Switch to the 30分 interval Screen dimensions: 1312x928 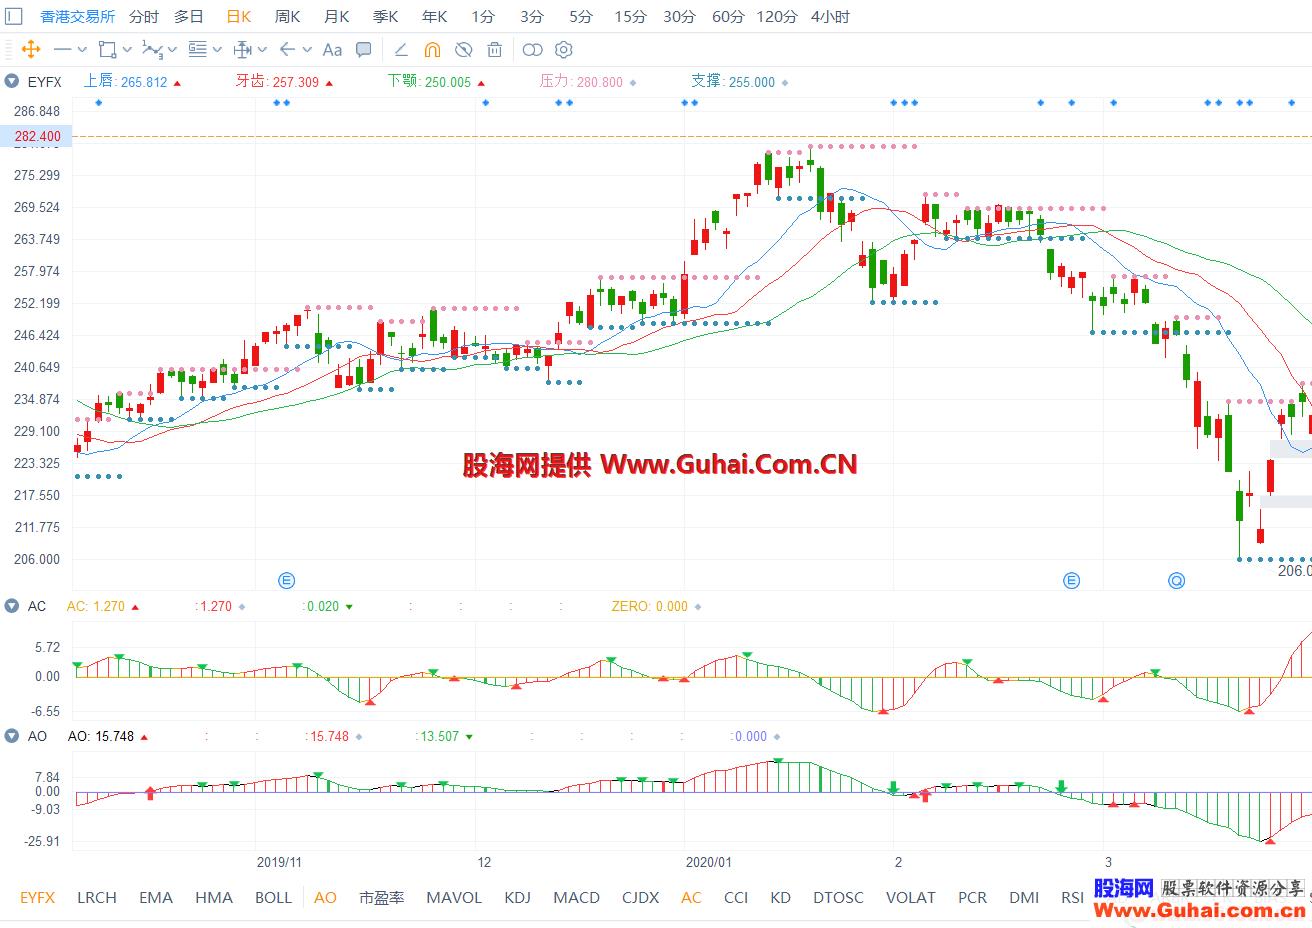(x=679, y=16)
